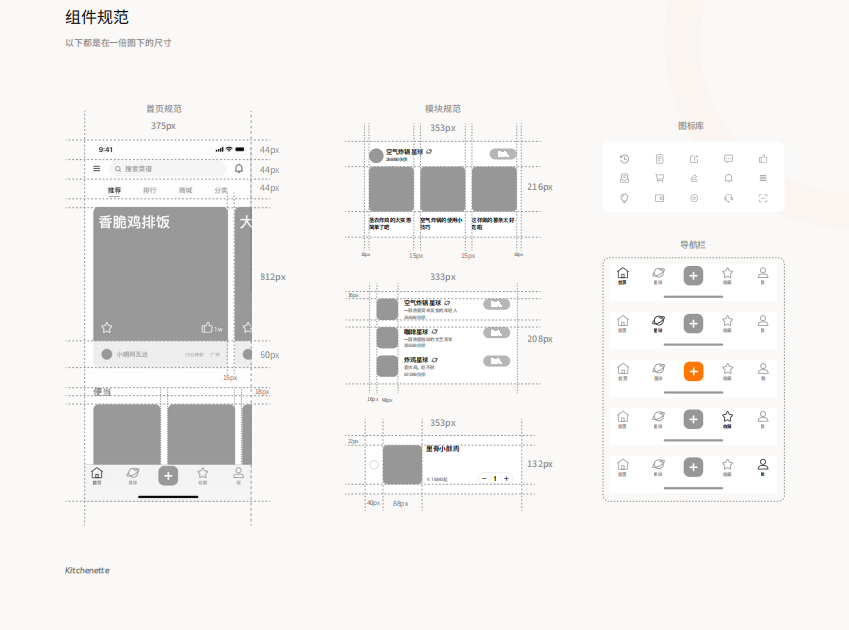Screen dimensions: 849x630
Task: Click the scan frame icon in 图标库
Action: point(763,198)
